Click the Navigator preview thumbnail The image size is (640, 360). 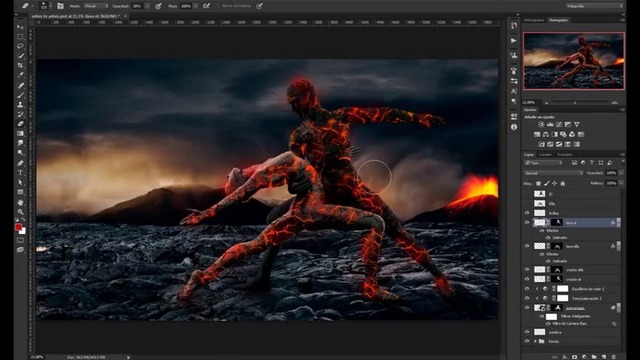tap(574, 61)
